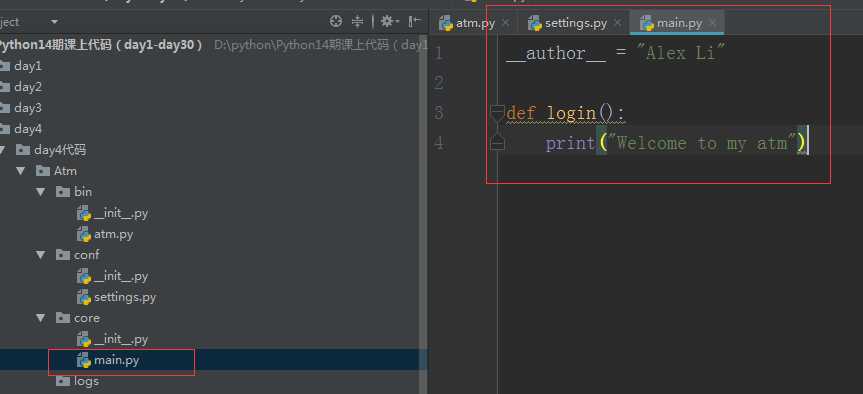Click the fold marker on def login line
The image size is (863, 394).
[497, 113]
